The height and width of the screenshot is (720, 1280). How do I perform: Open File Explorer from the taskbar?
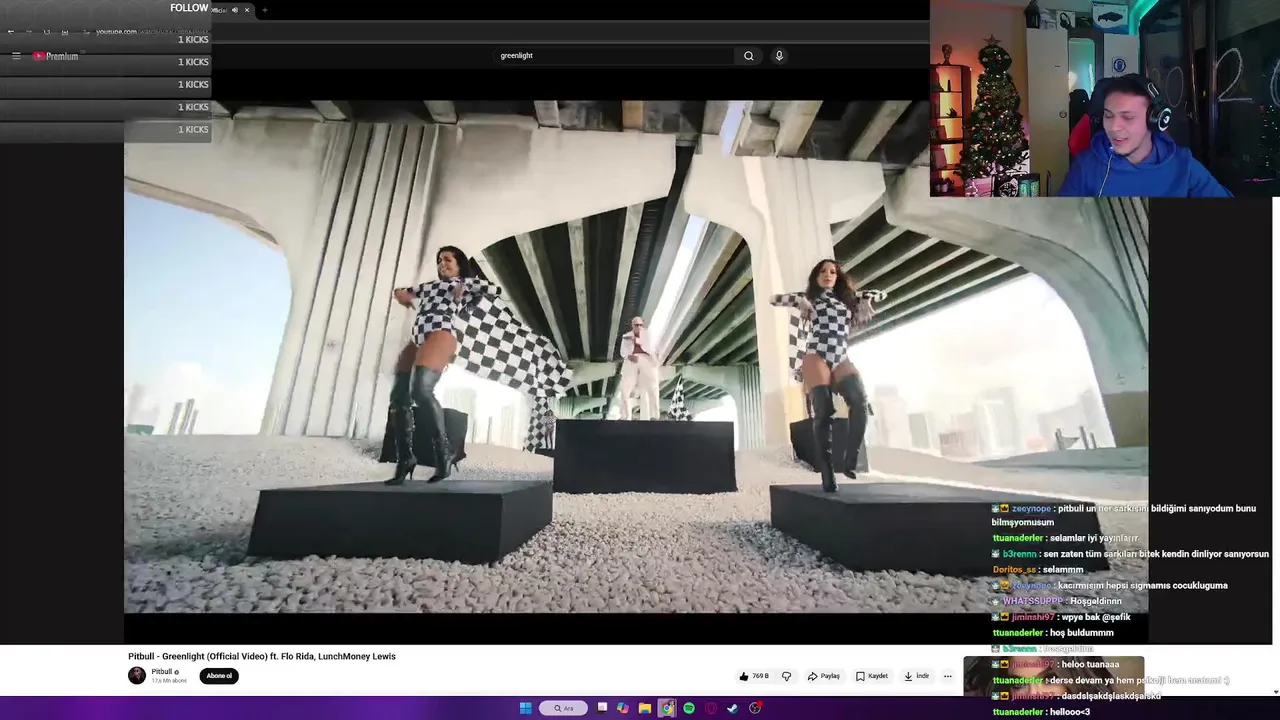(645, 708)
